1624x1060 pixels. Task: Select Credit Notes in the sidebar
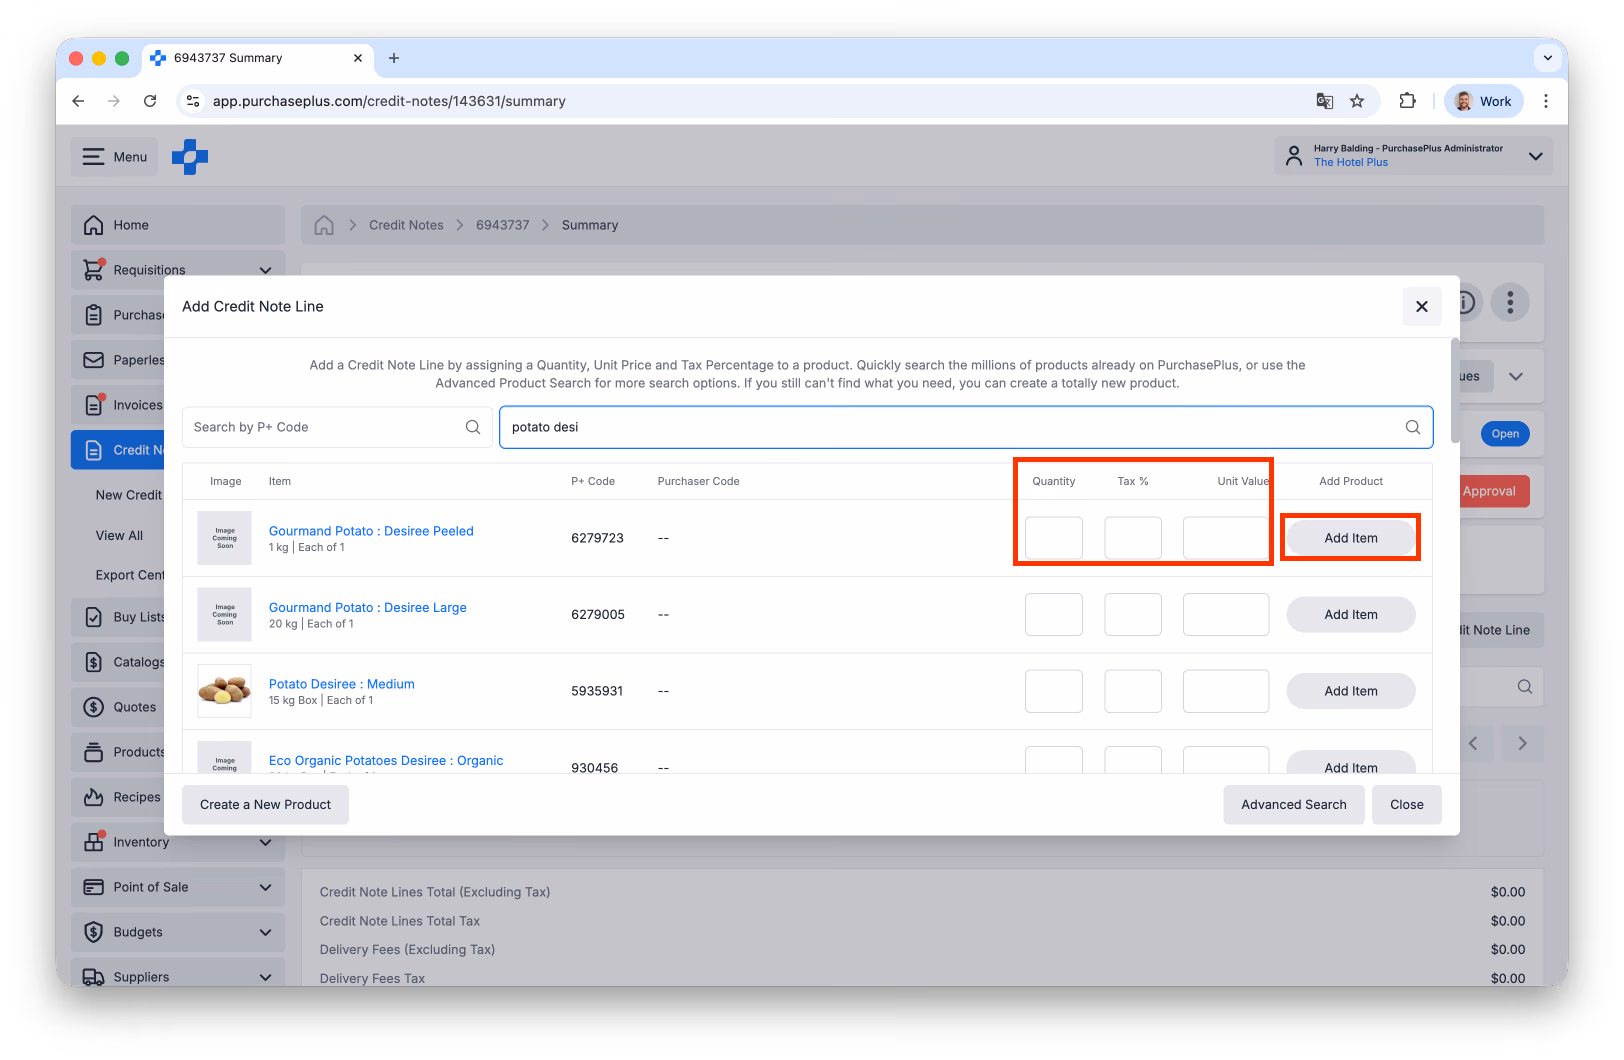[120, 450]
